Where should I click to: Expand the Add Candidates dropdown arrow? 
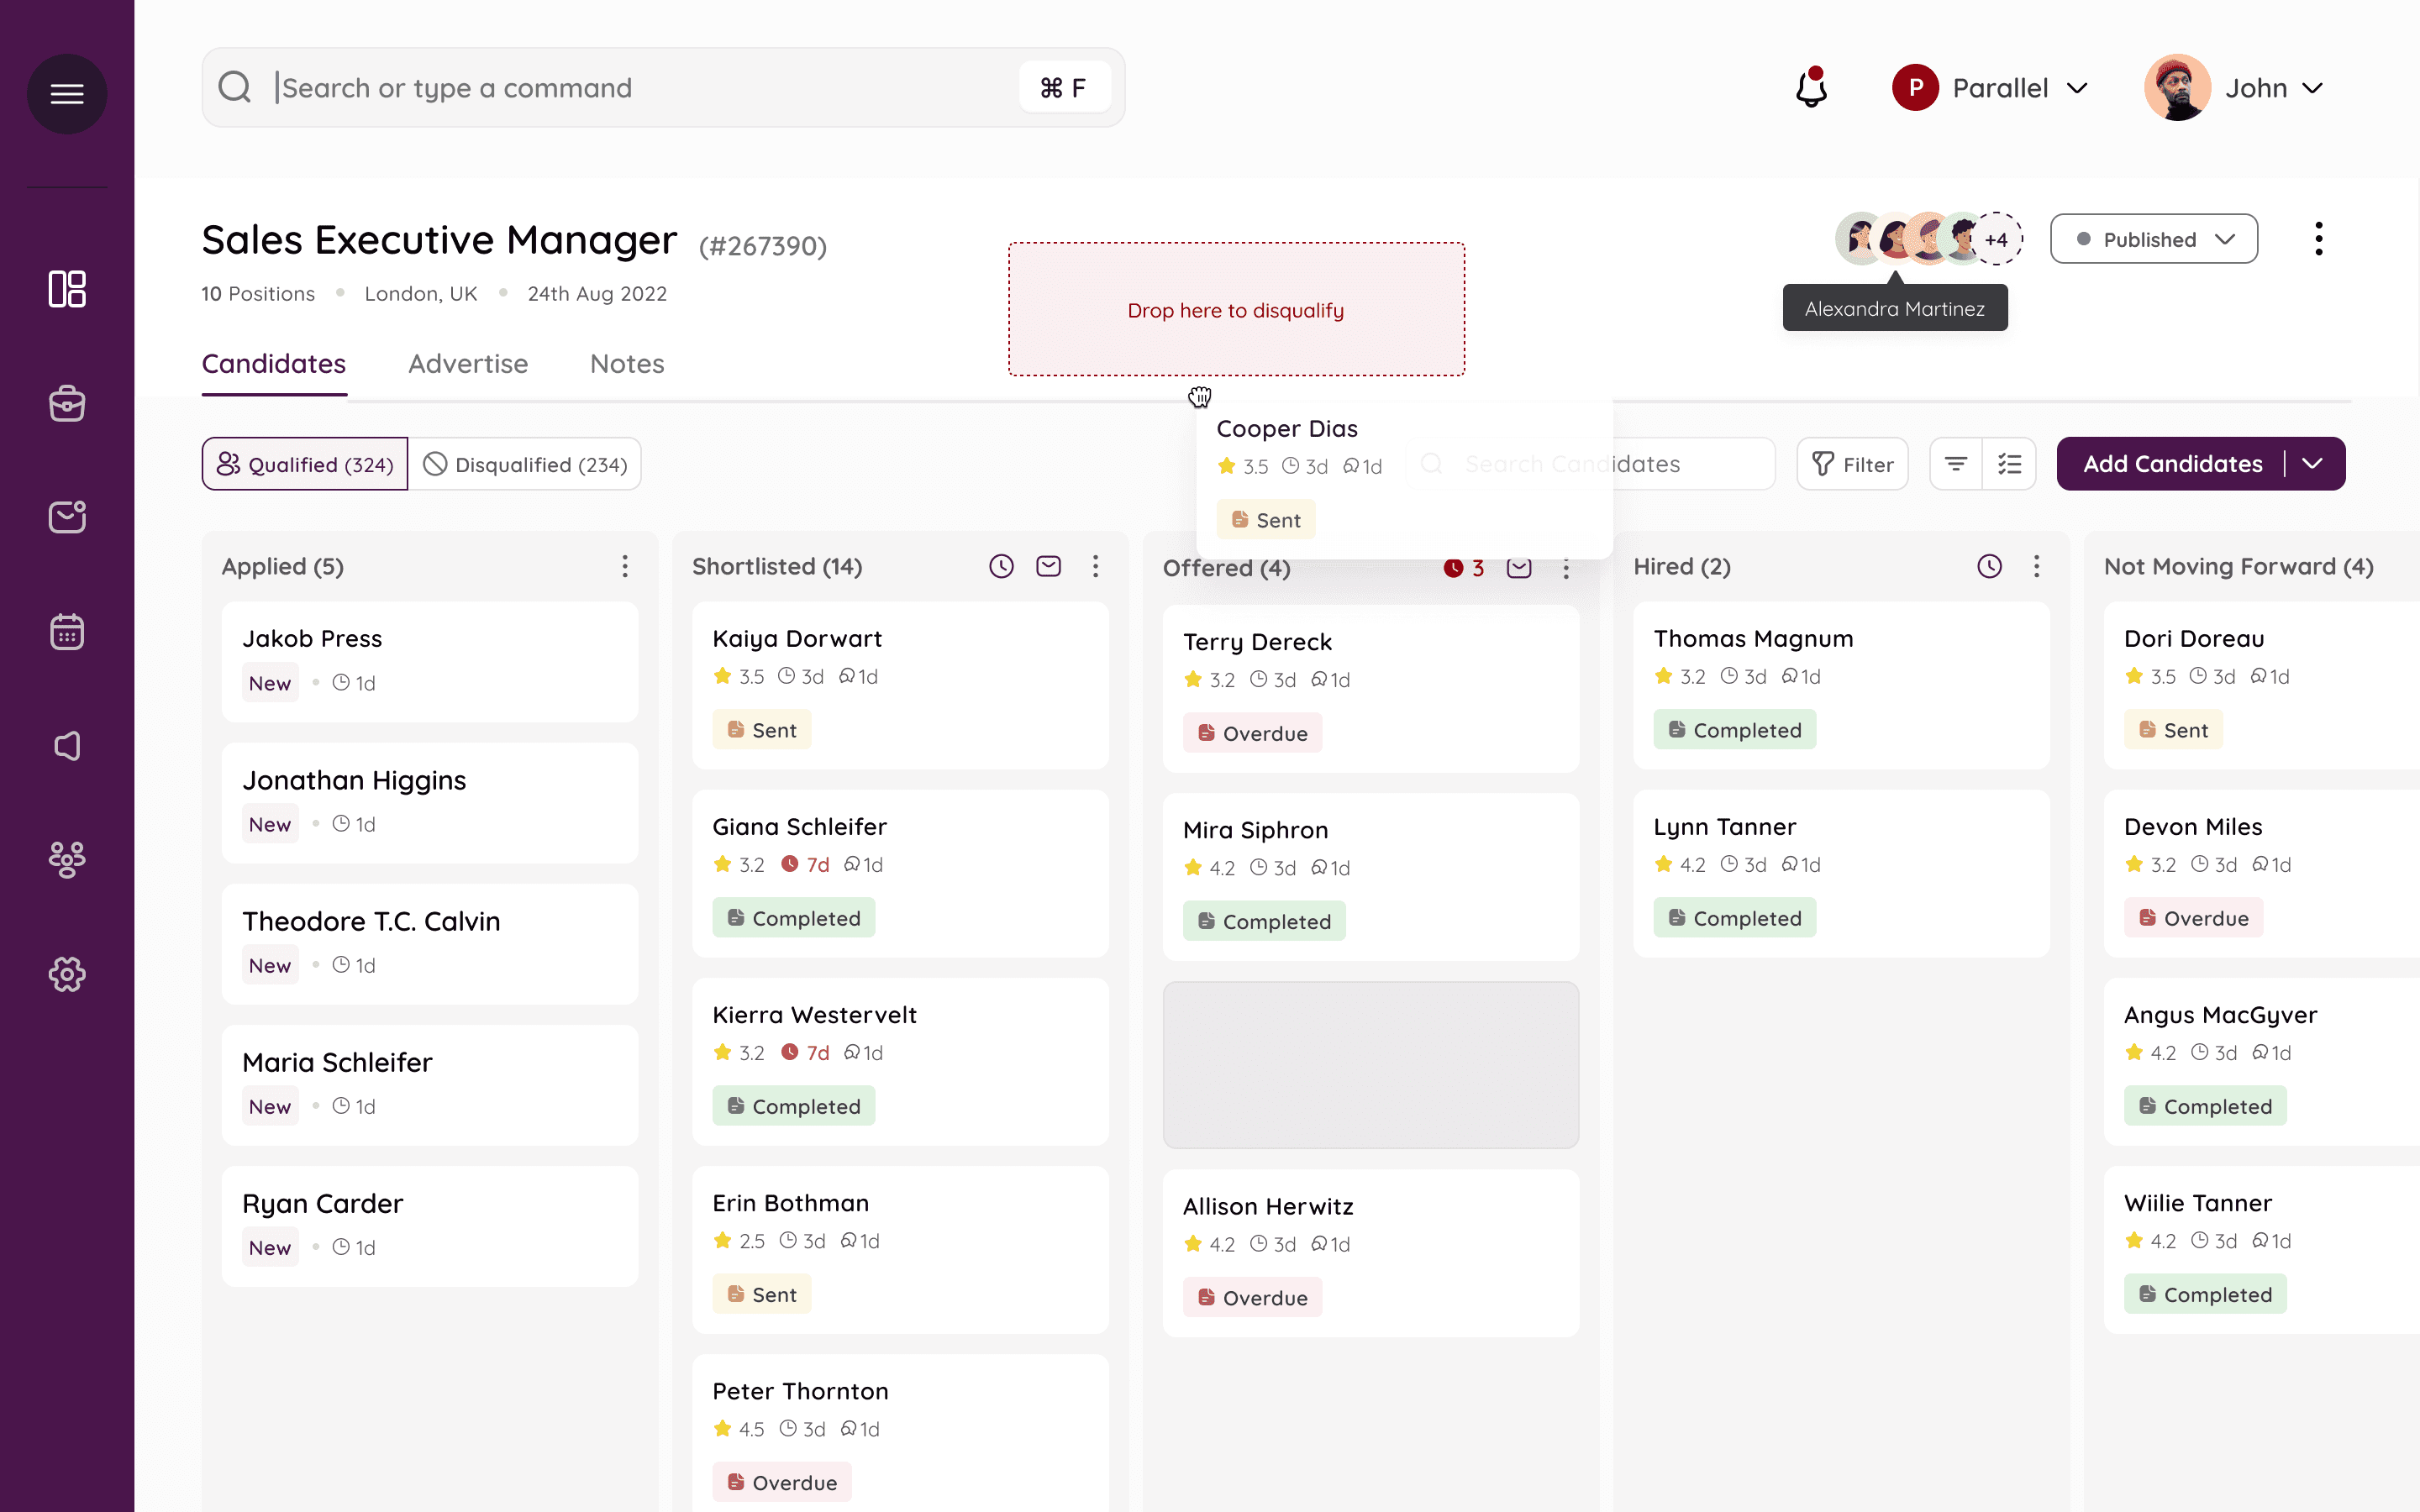coord(2312,464)
